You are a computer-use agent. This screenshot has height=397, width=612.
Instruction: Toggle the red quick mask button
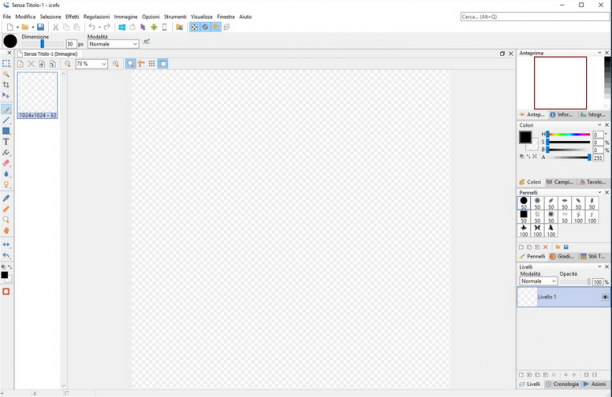coord(6,292)
